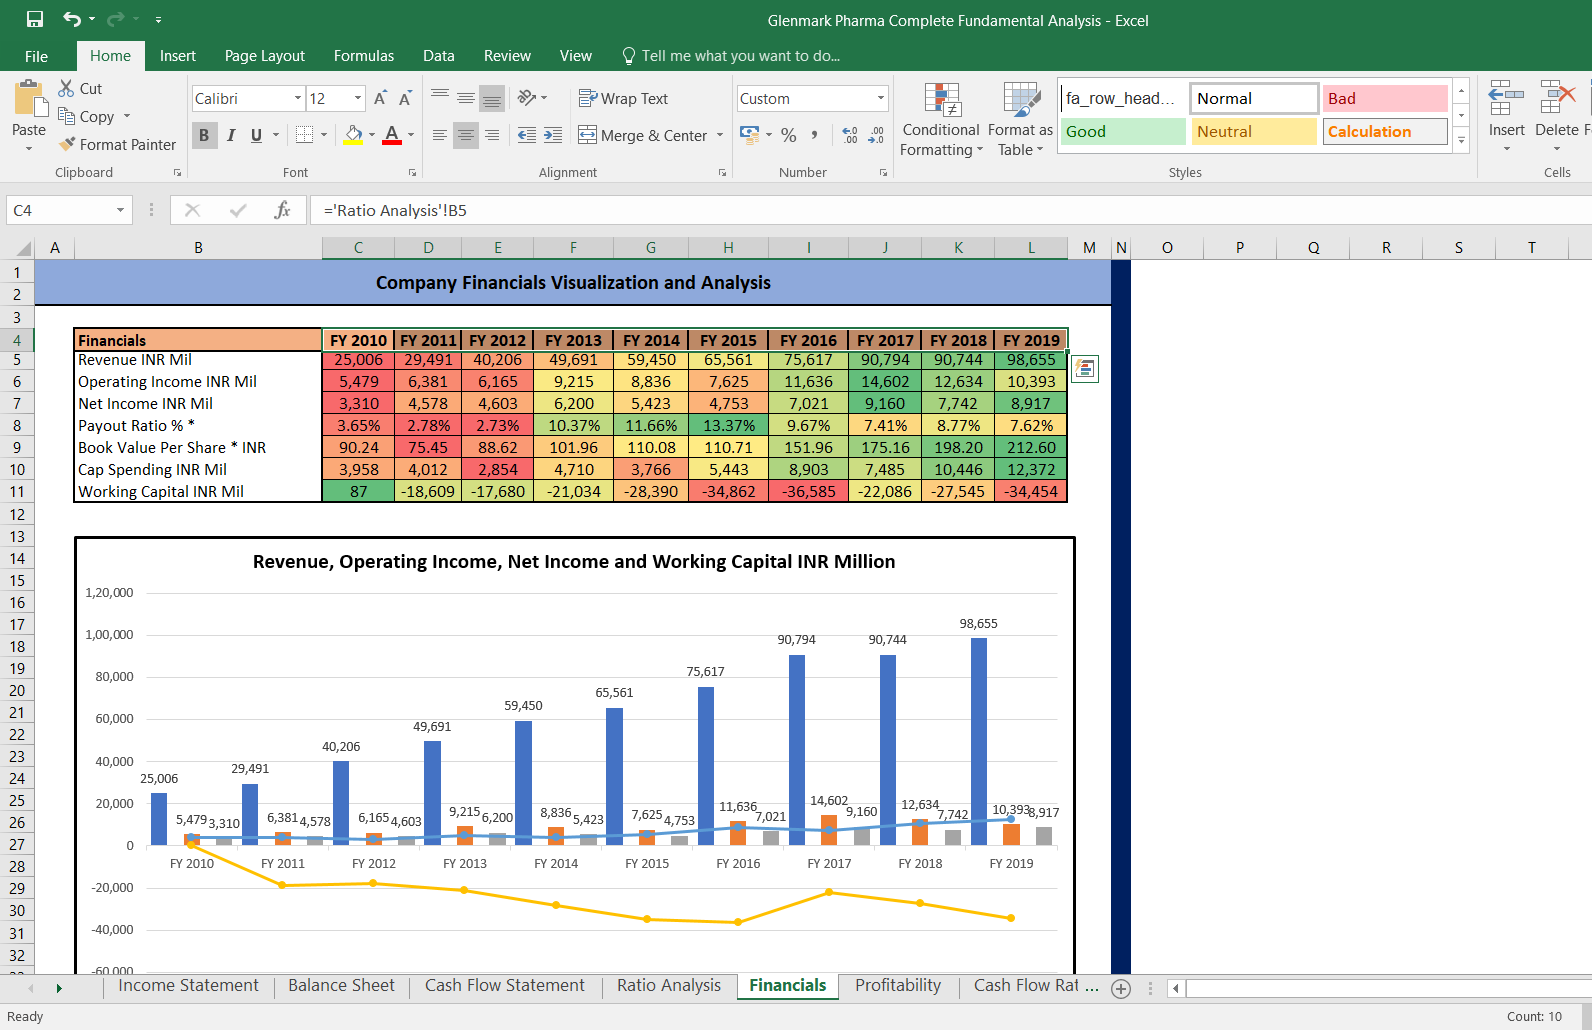Toggle Wrap Text
1592x1030 pixels.
point(624,98)
